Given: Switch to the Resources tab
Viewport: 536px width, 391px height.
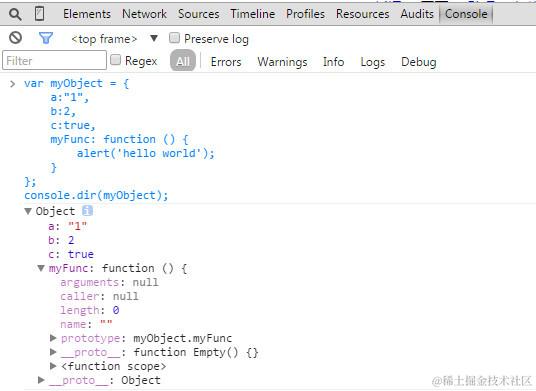Looking at the screenshot, I should 363,14.
